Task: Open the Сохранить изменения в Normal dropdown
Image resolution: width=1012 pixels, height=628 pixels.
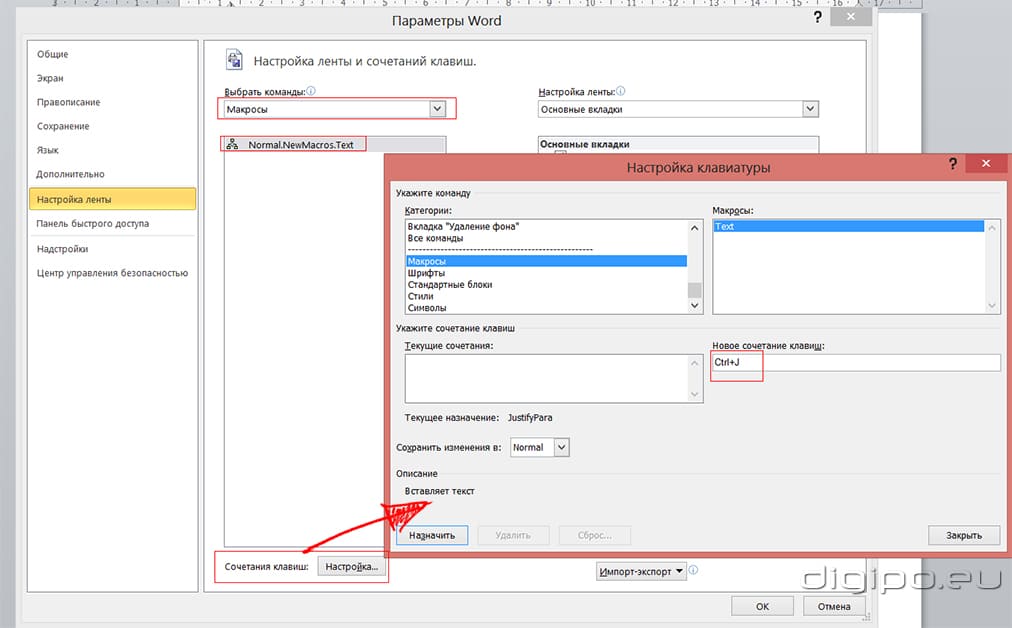Action: pos(562,447)
